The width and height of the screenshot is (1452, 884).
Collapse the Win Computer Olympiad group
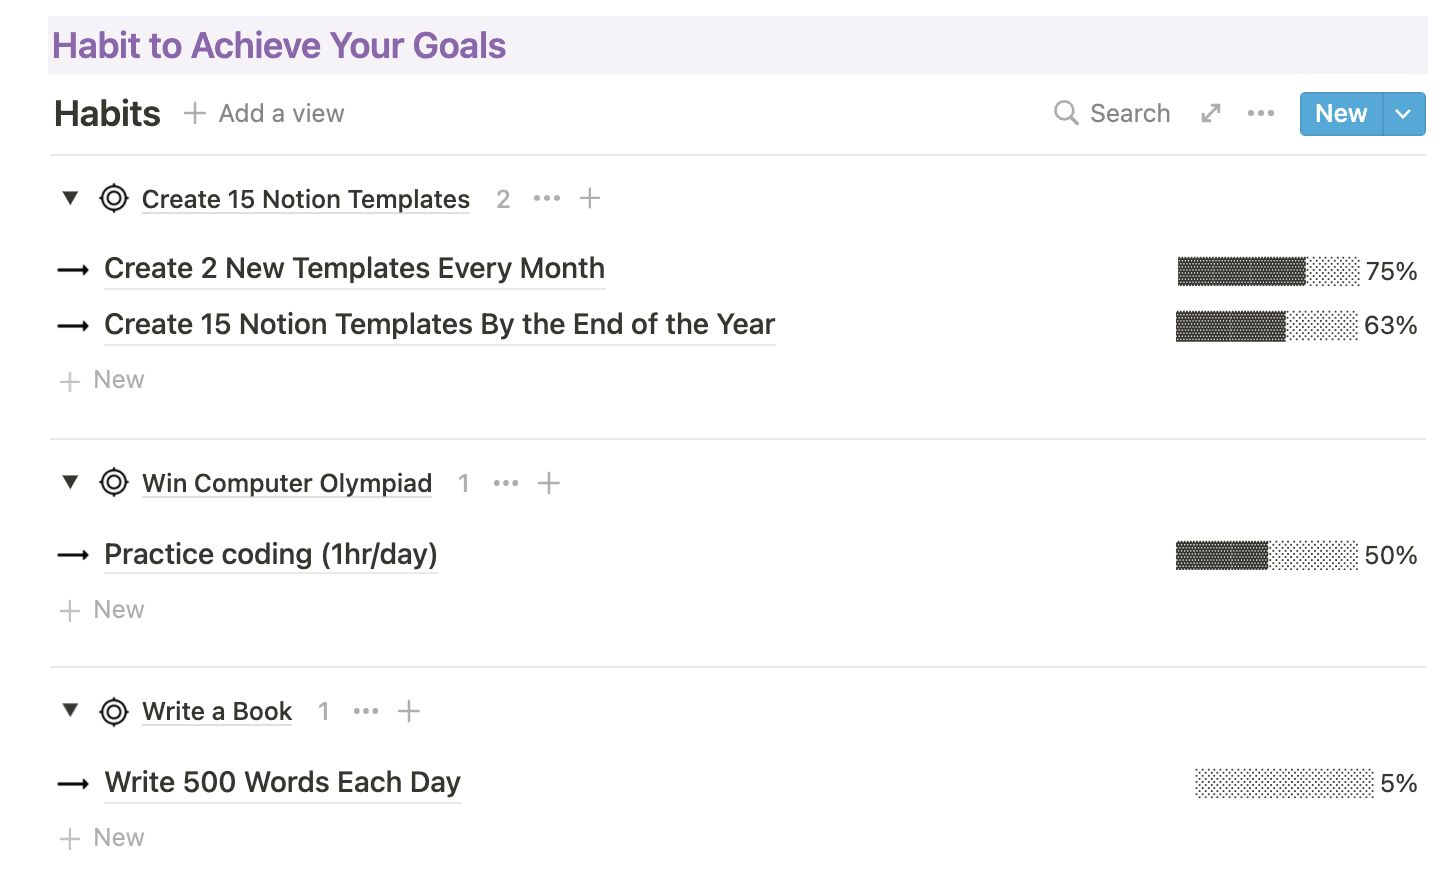pyautogui.click(x=69, y=482)
